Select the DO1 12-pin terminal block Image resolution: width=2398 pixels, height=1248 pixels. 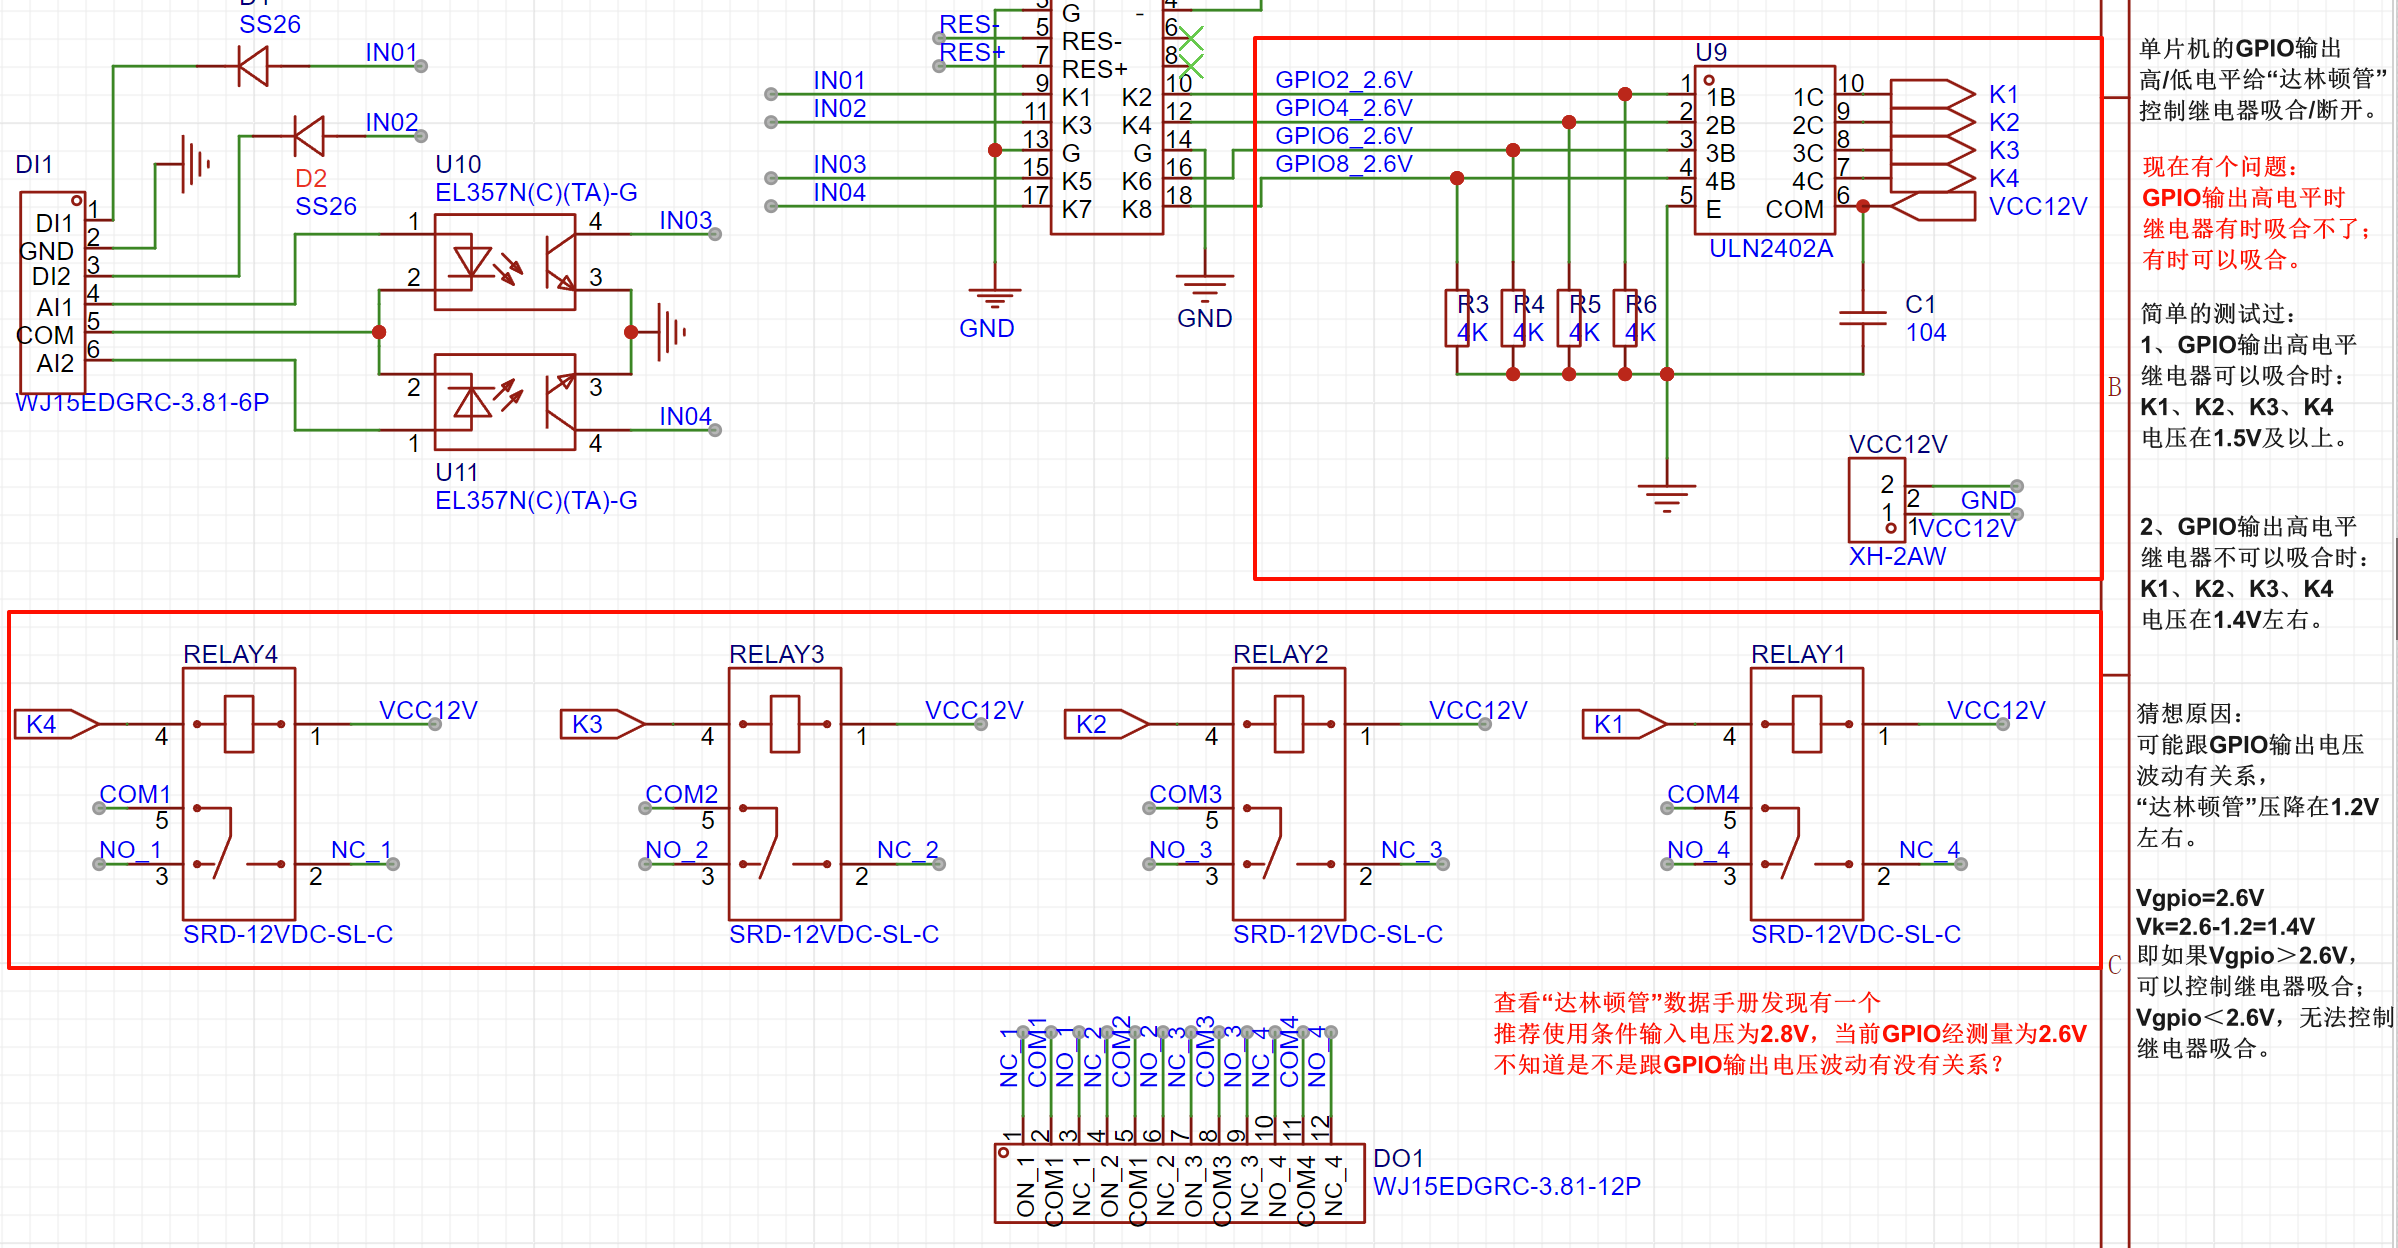pos(1179,1184)
